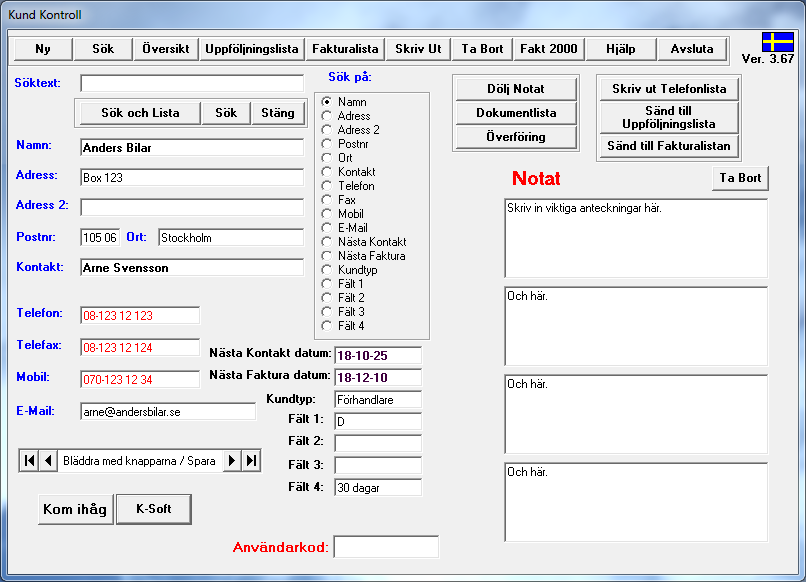The width and height of the screenshot is (806, 582).
Task: Open Uppföljningslista from the toolbar
Action: 252,49
